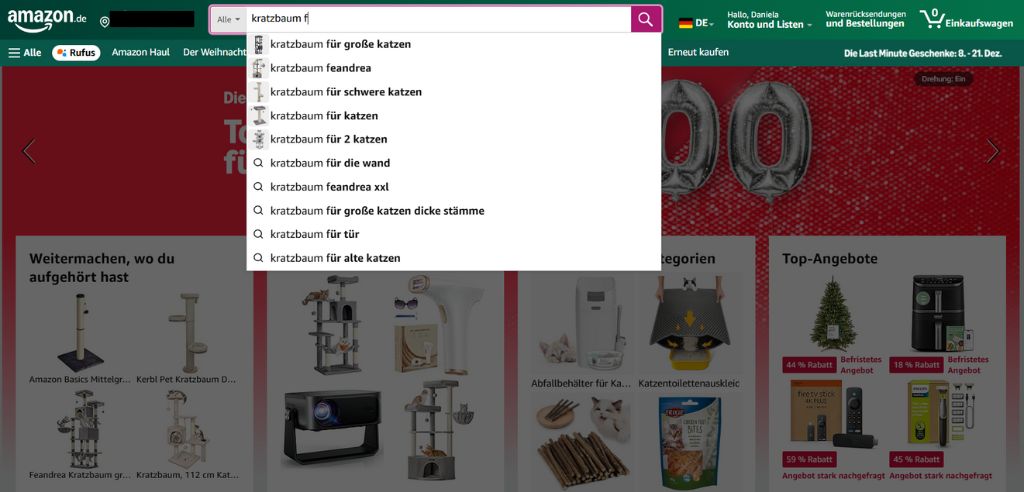Select suggestion 'kratzbaum für tür'
The height and width of the screenshot is (492, 1024).
point(454,234)
